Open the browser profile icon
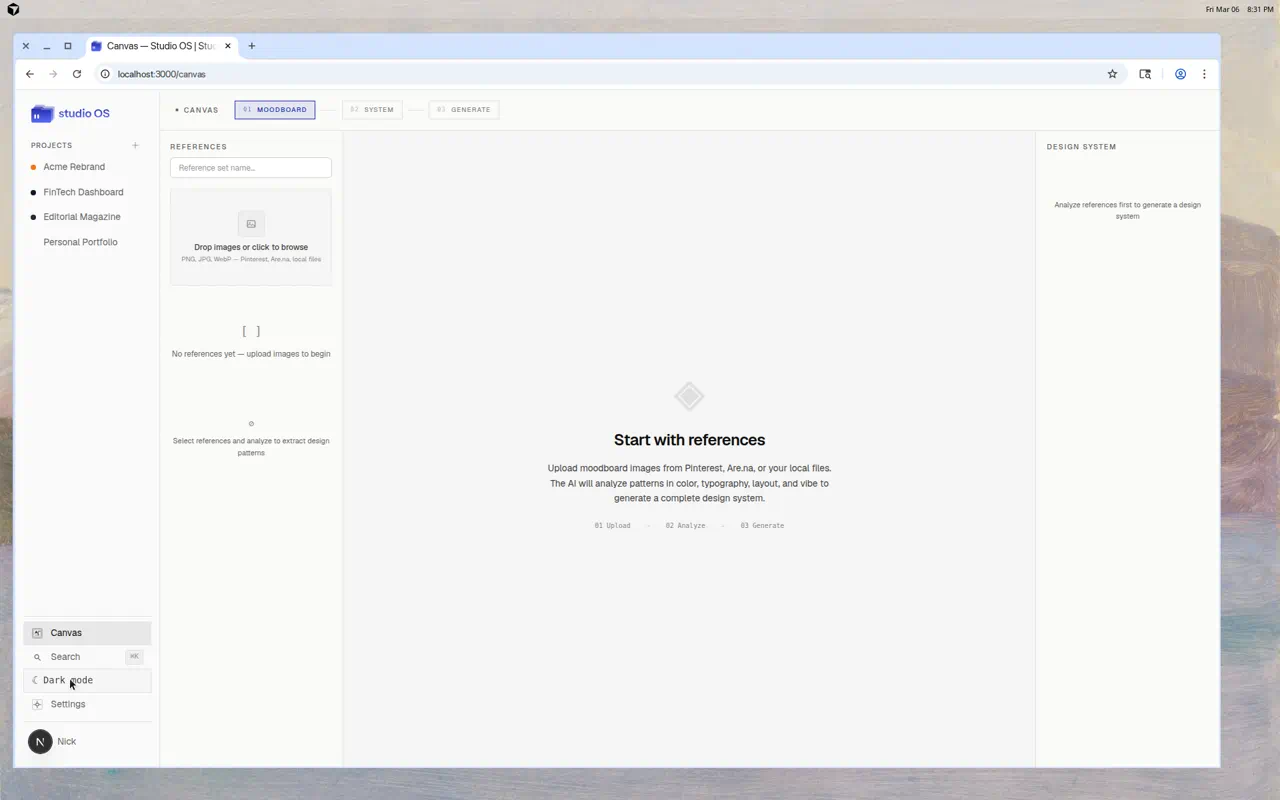 (x=1180, y=74)
